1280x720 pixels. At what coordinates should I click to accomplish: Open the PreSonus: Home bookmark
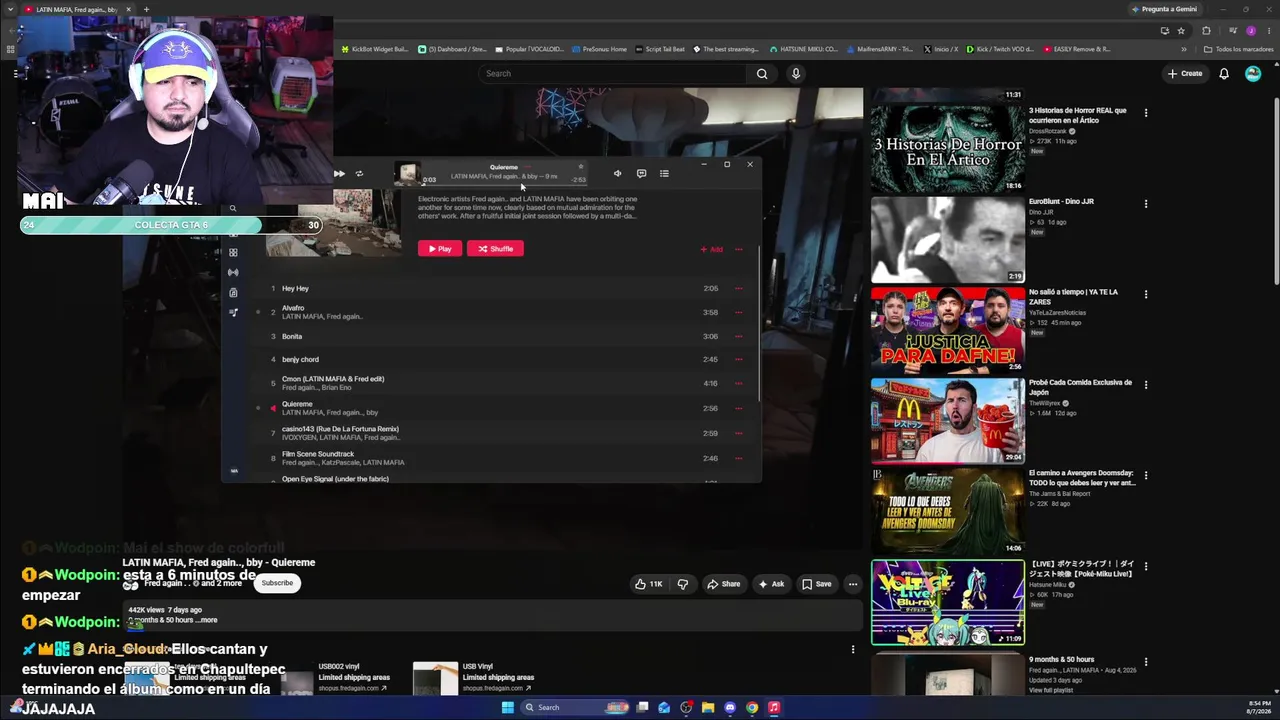(599, 49)
